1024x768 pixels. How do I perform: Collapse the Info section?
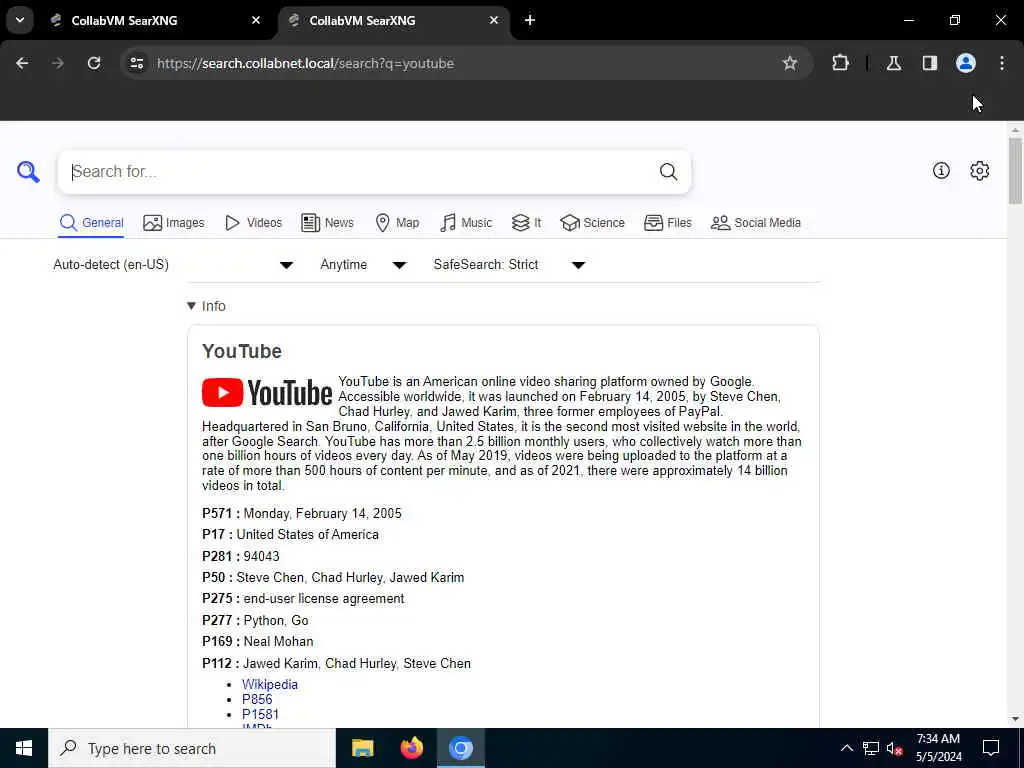[206, 306]
